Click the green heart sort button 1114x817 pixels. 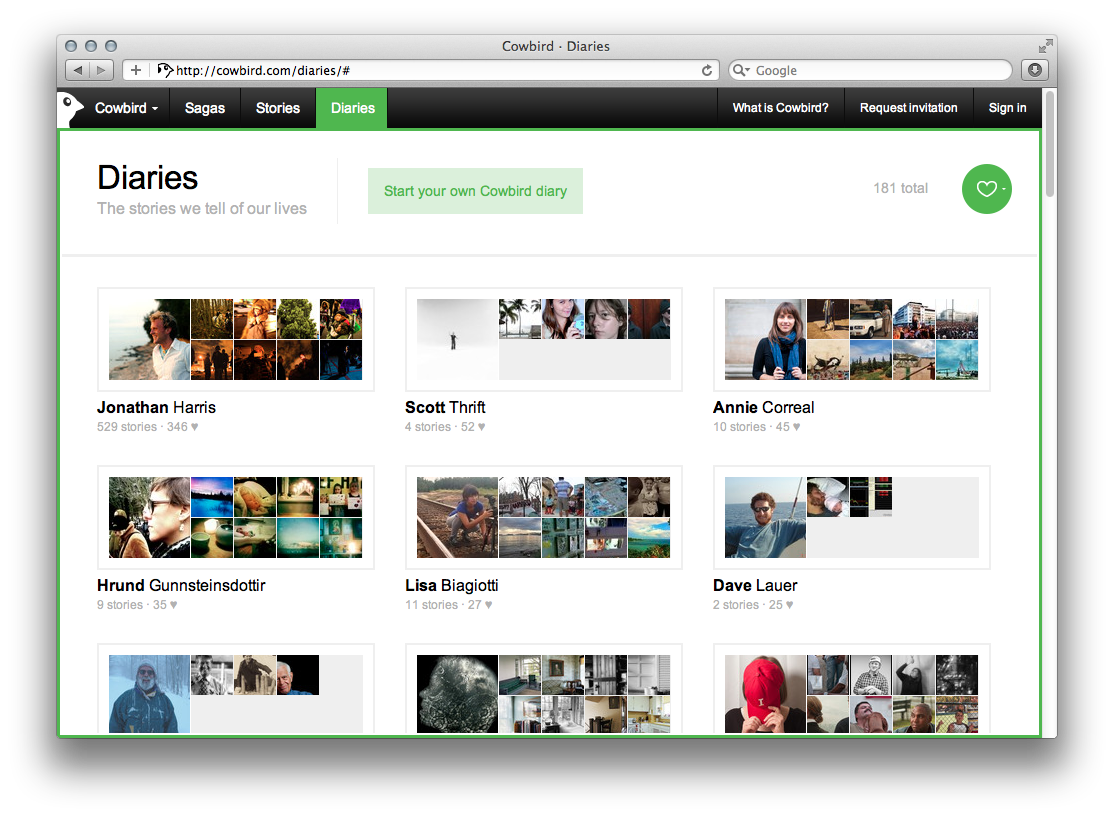(x=986, y=189)
